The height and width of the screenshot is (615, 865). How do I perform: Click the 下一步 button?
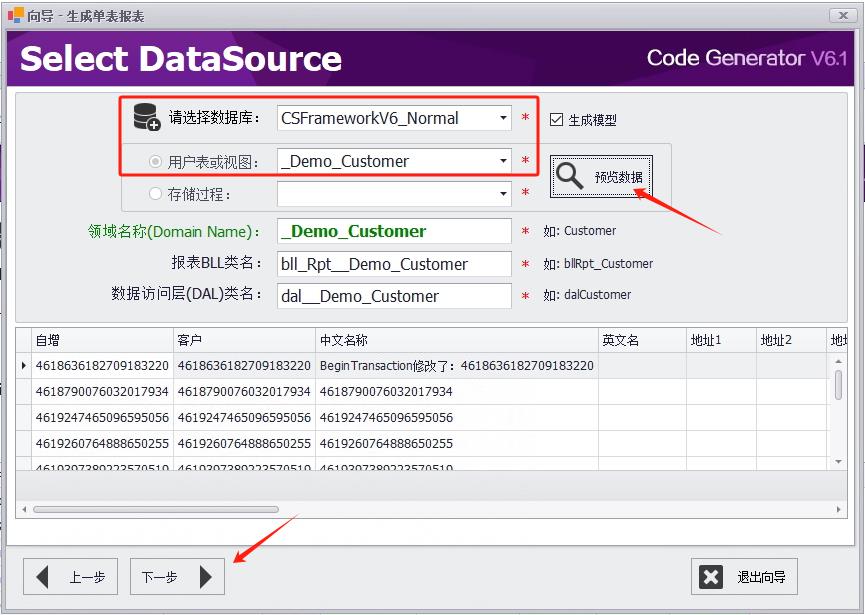click(177, 576)
